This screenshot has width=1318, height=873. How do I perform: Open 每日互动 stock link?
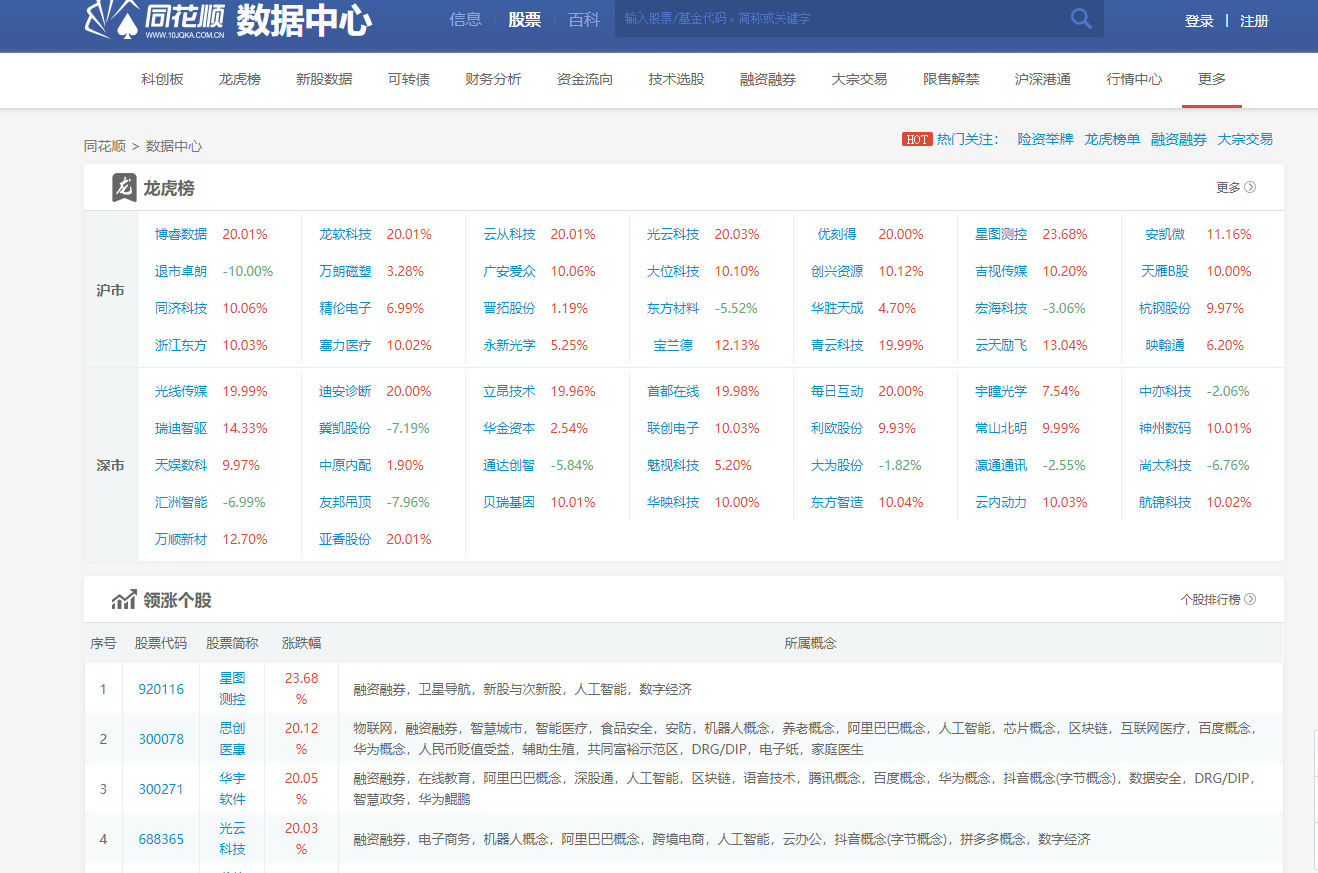(837, 391)
